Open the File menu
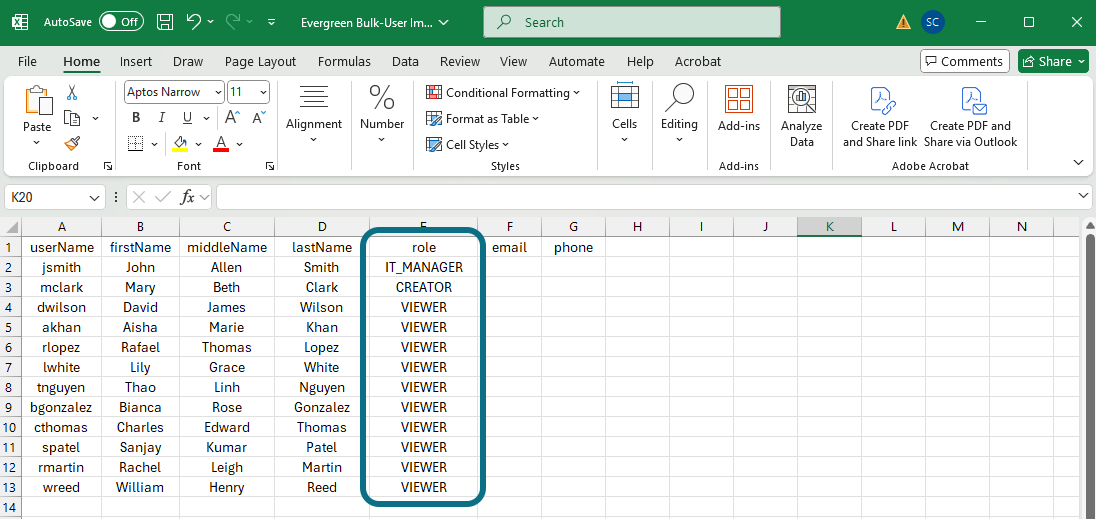This screenshot has width=1096, height=519. click(27, 61)
